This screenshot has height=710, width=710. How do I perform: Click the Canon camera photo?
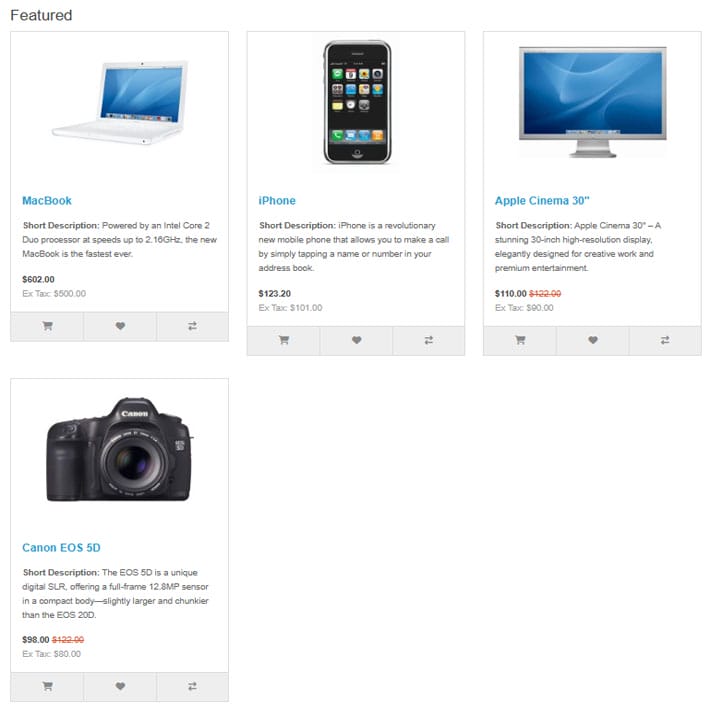coord(120,449)
